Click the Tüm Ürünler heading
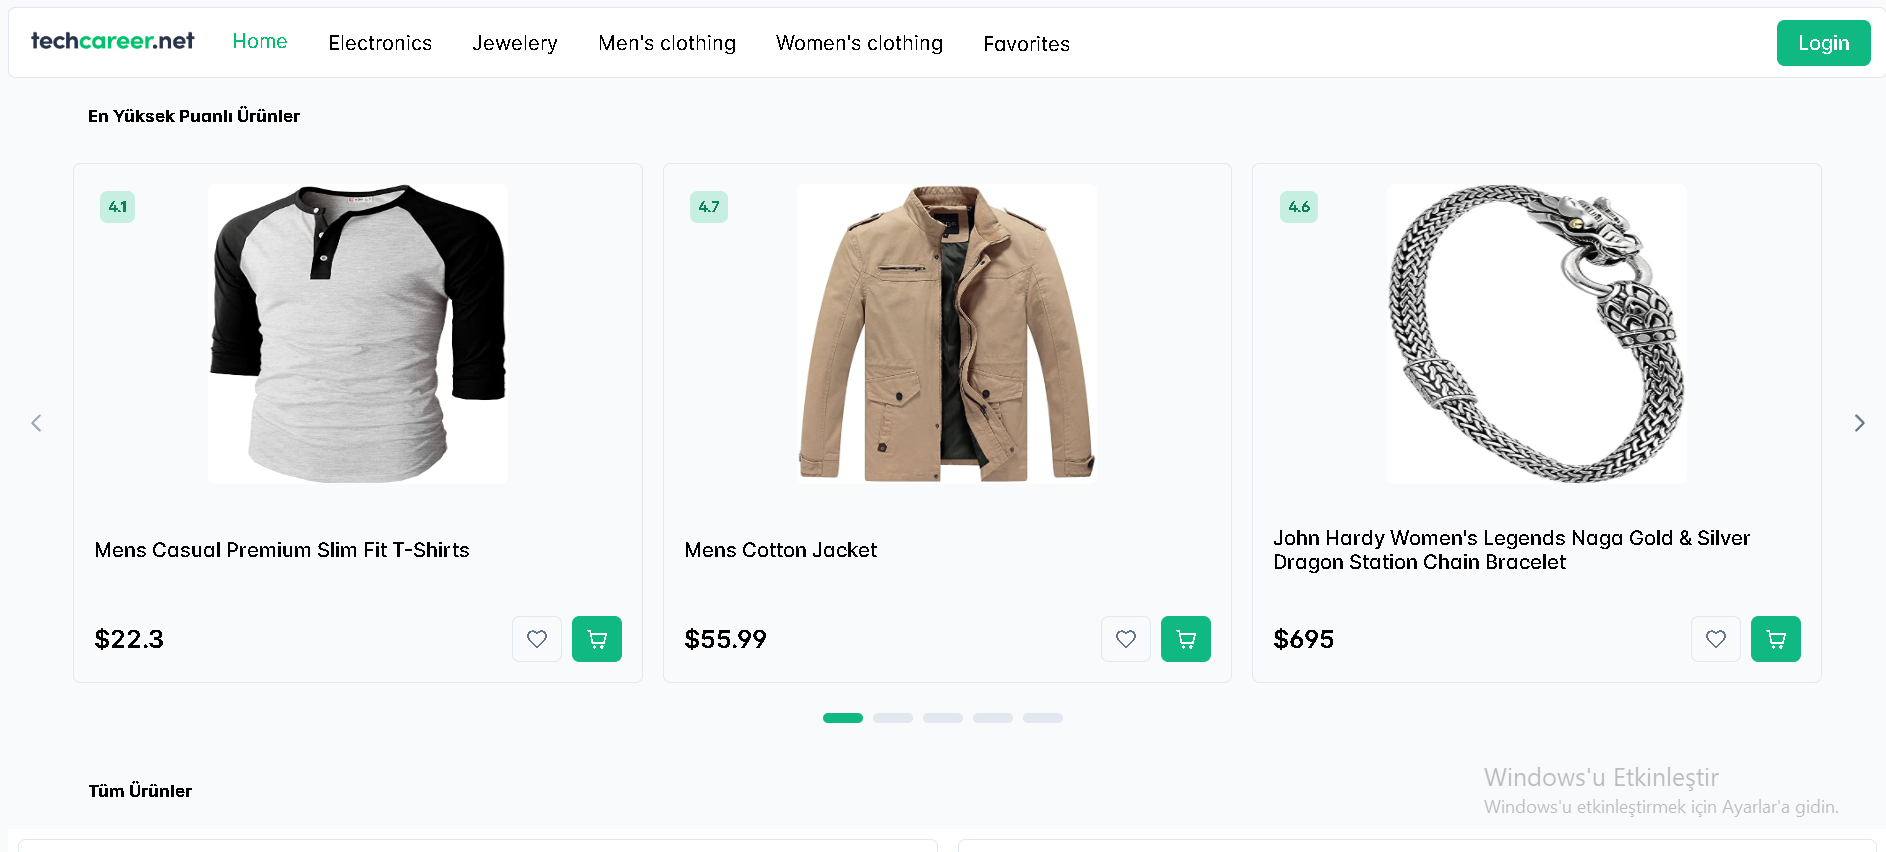 pyautogui.click(x=140, y=791)
